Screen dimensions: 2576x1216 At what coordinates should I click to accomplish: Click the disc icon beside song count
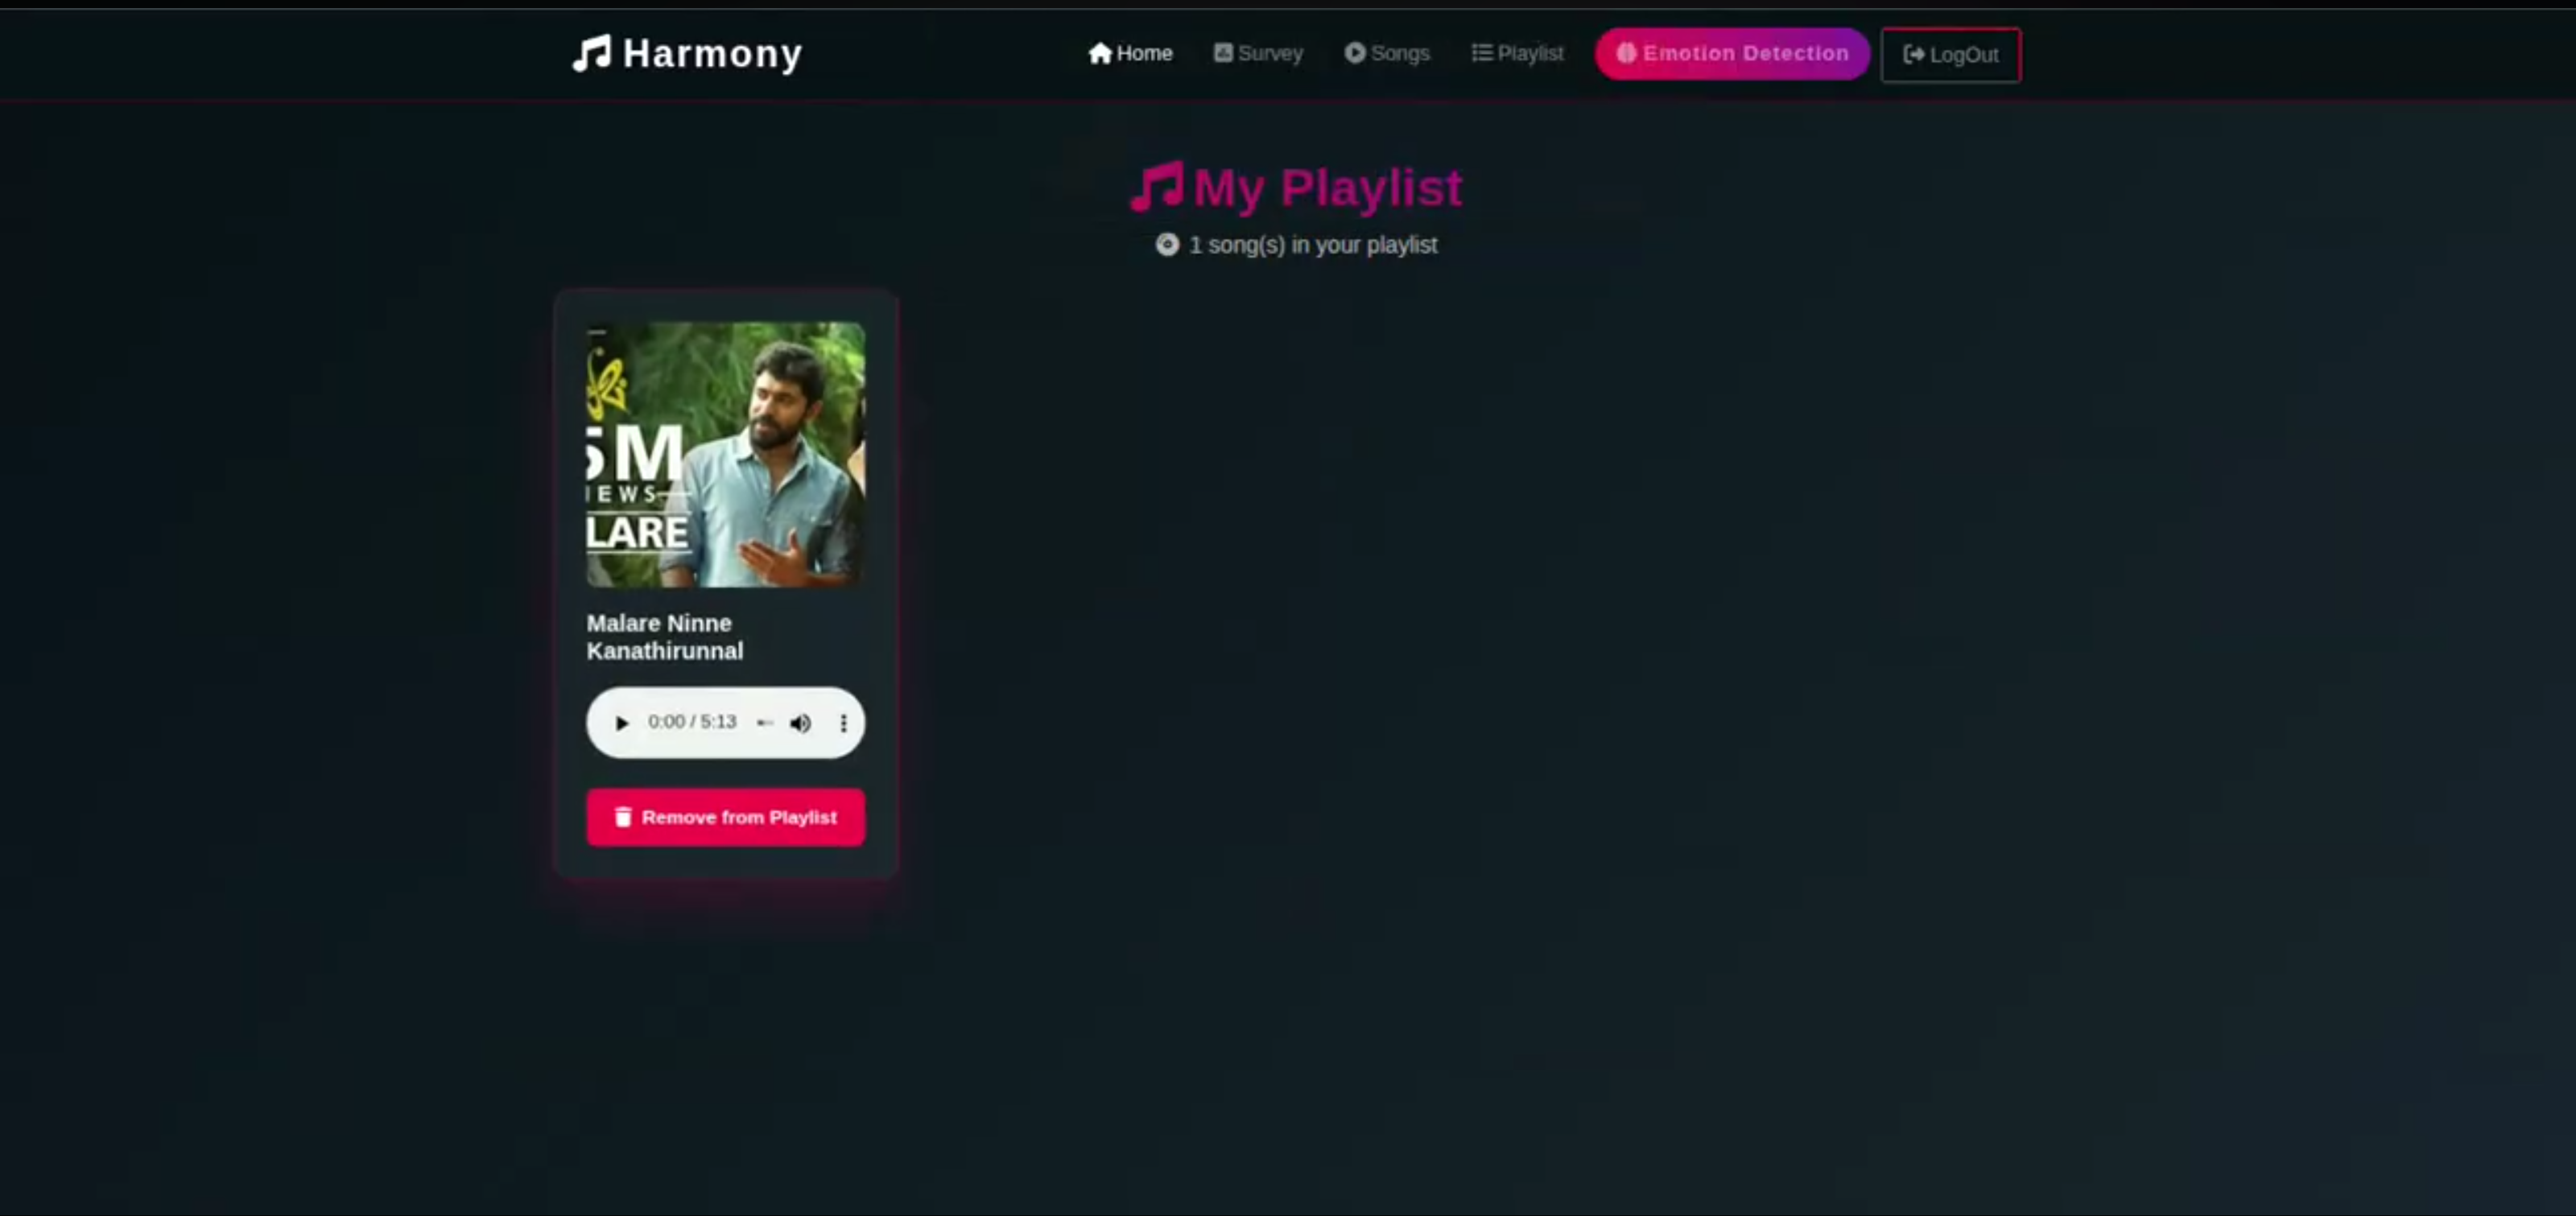[x=1167, y=245]
